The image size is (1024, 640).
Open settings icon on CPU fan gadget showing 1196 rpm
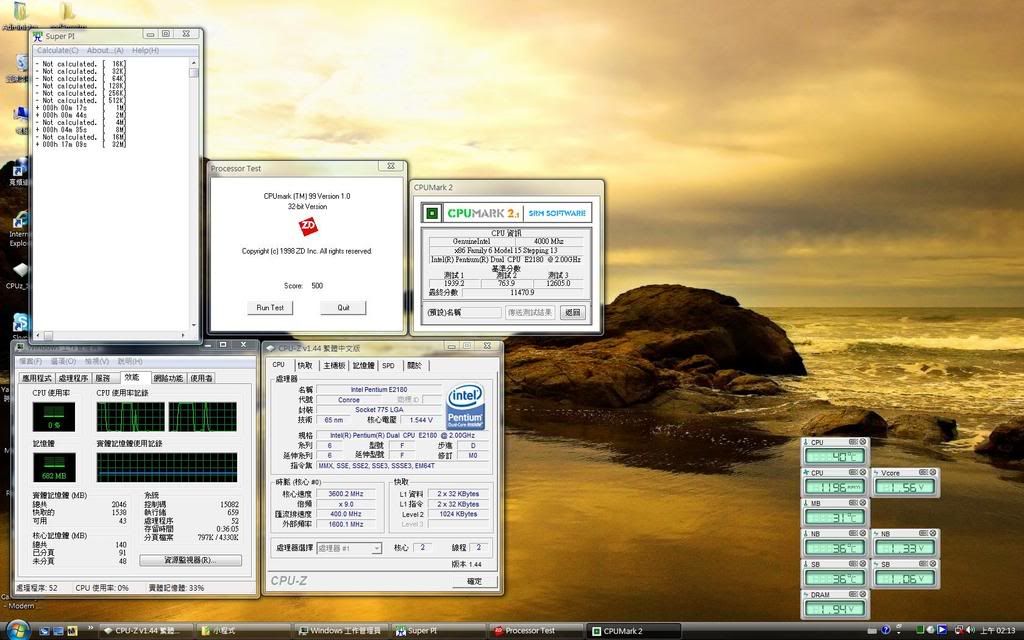coord(852,472)
